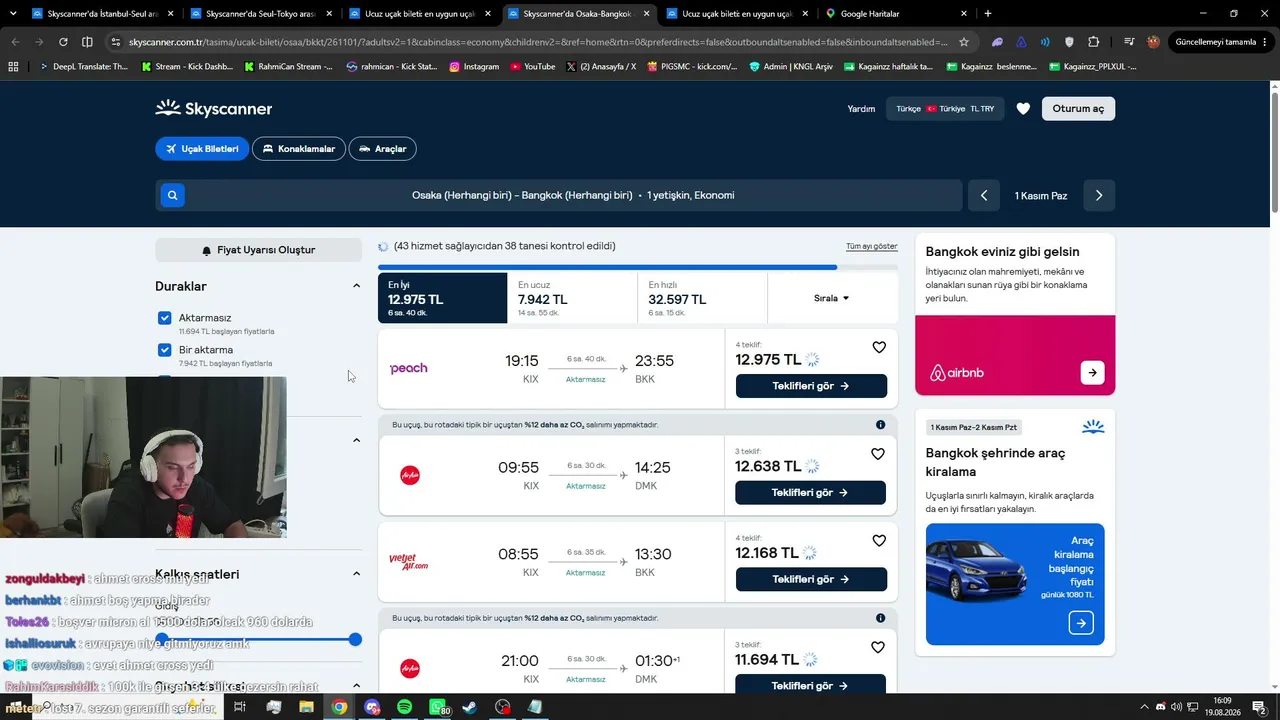The height and width of the screenshot is (720, 1280).
Task: Select the En iyi sort tab
Action: [442, 298]
